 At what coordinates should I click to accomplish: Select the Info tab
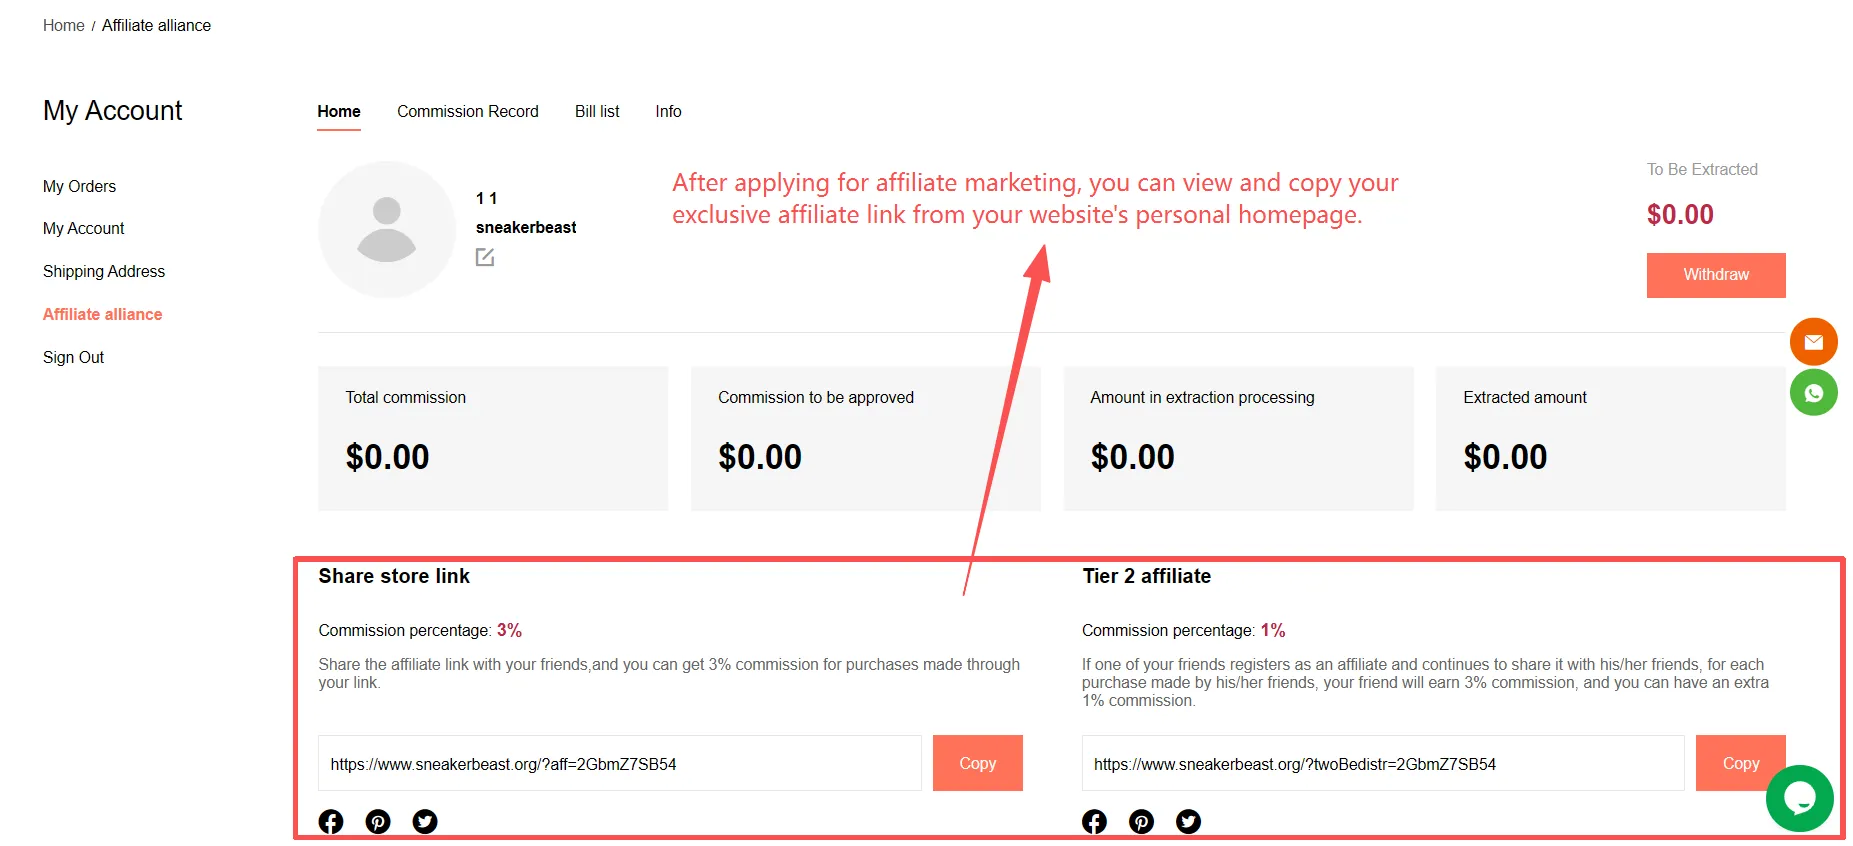(x=668, y=111)
